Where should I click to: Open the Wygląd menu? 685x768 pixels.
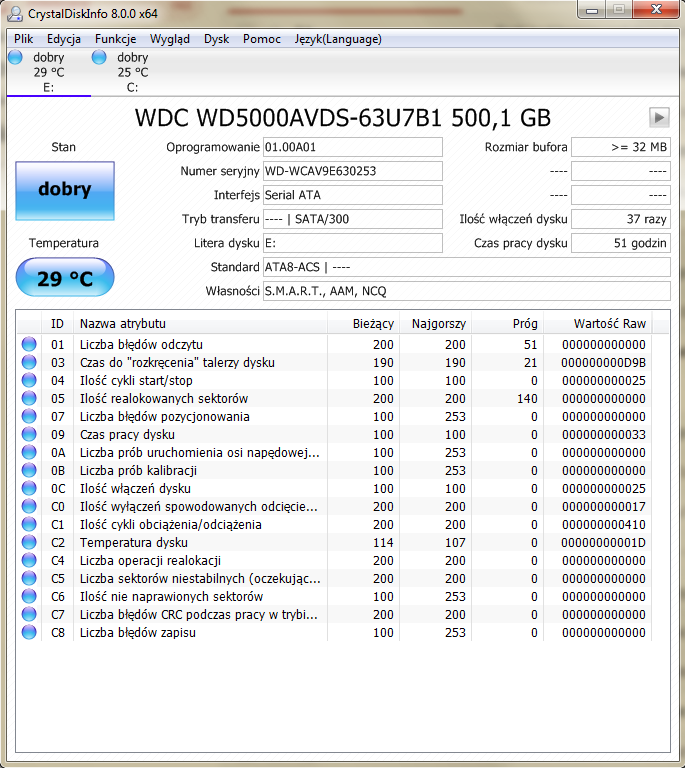pyautogui.click(x=170, y=39)
